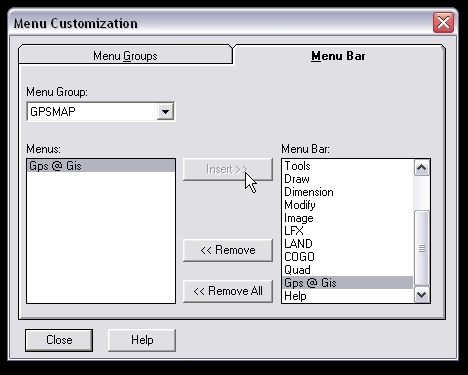Open the Menu Group dropdown arrow

coord(166,112)
